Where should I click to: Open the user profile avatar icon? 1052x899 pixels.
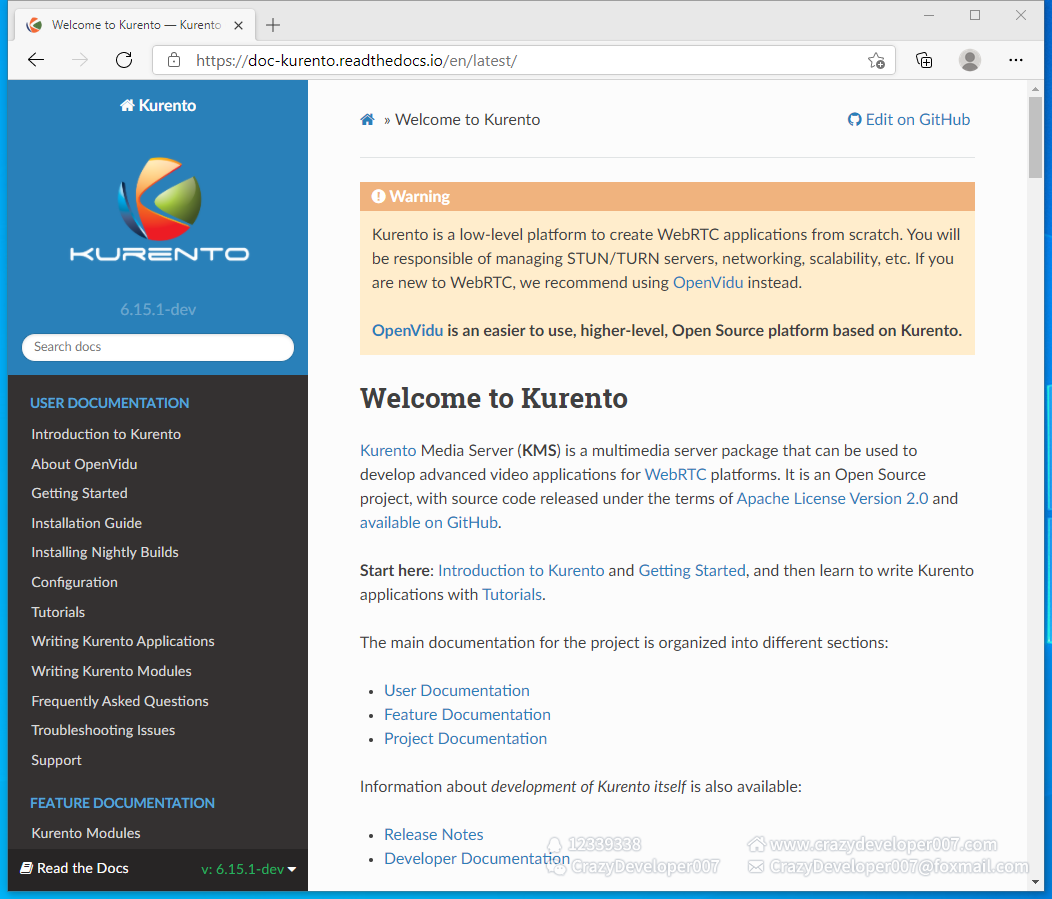(969, 60)
